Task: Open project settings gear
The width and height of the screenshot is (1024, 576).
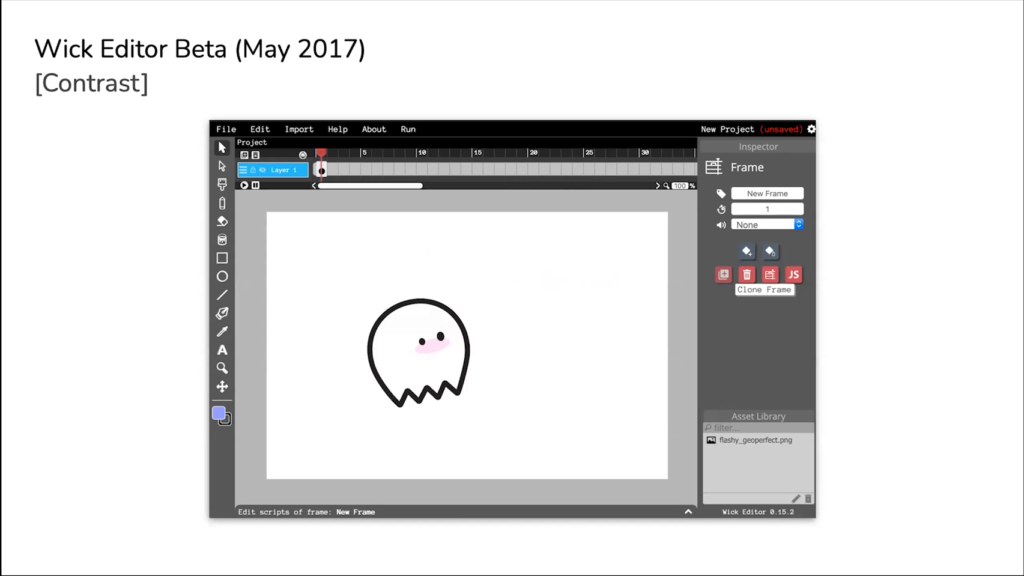Action: click(811, 129)
